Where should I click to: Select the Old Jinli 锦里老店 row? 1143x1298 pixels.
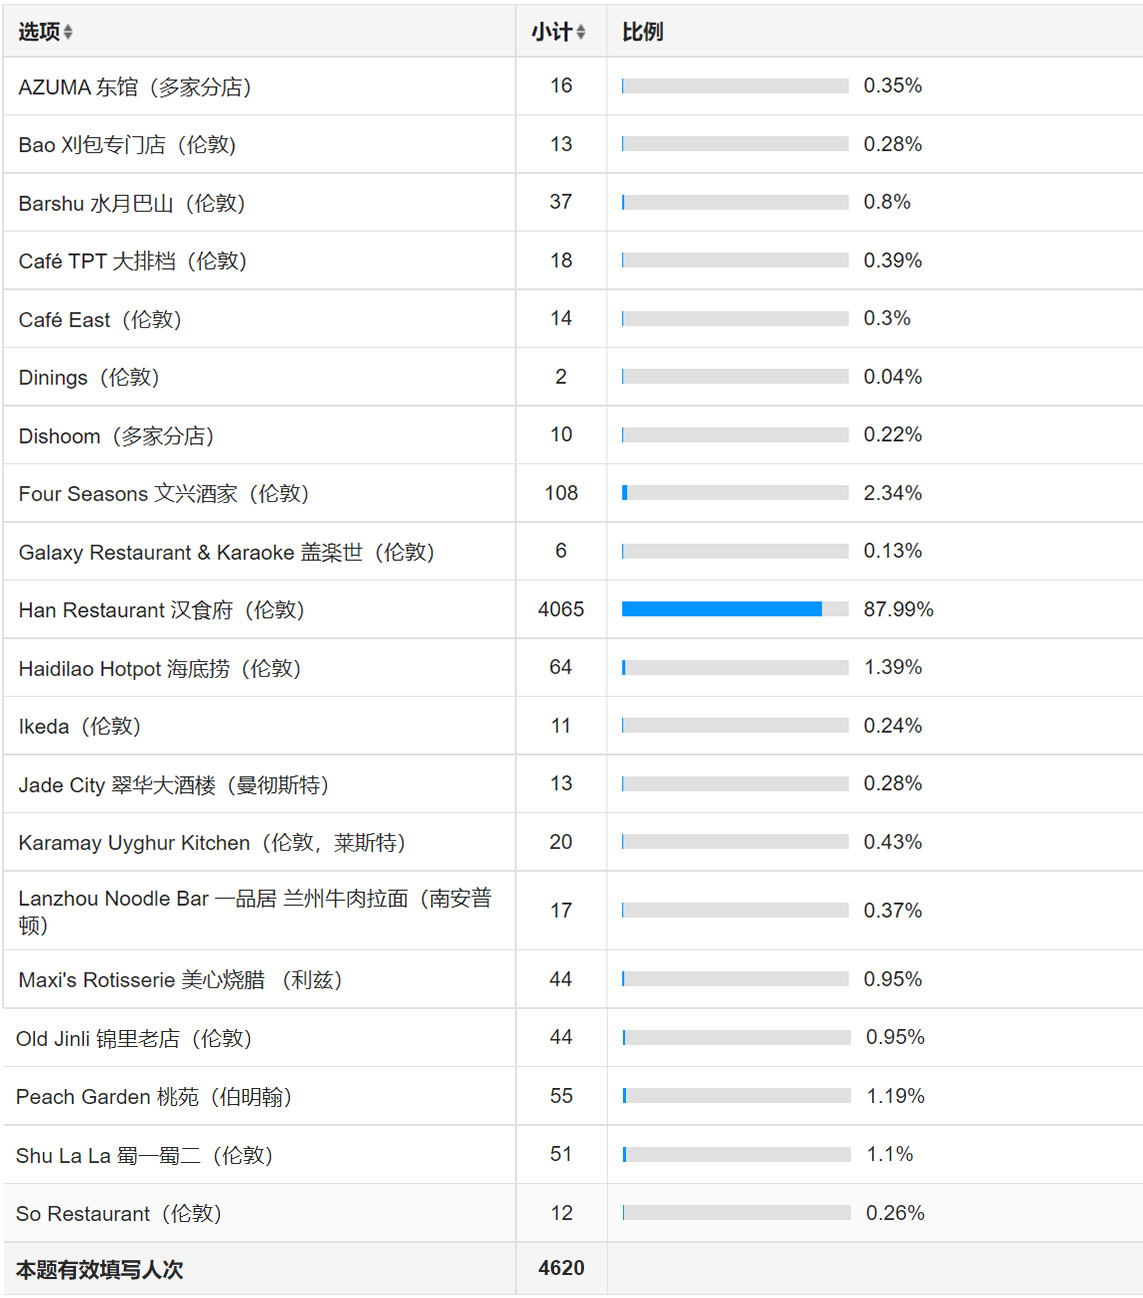click(573, 1038)
